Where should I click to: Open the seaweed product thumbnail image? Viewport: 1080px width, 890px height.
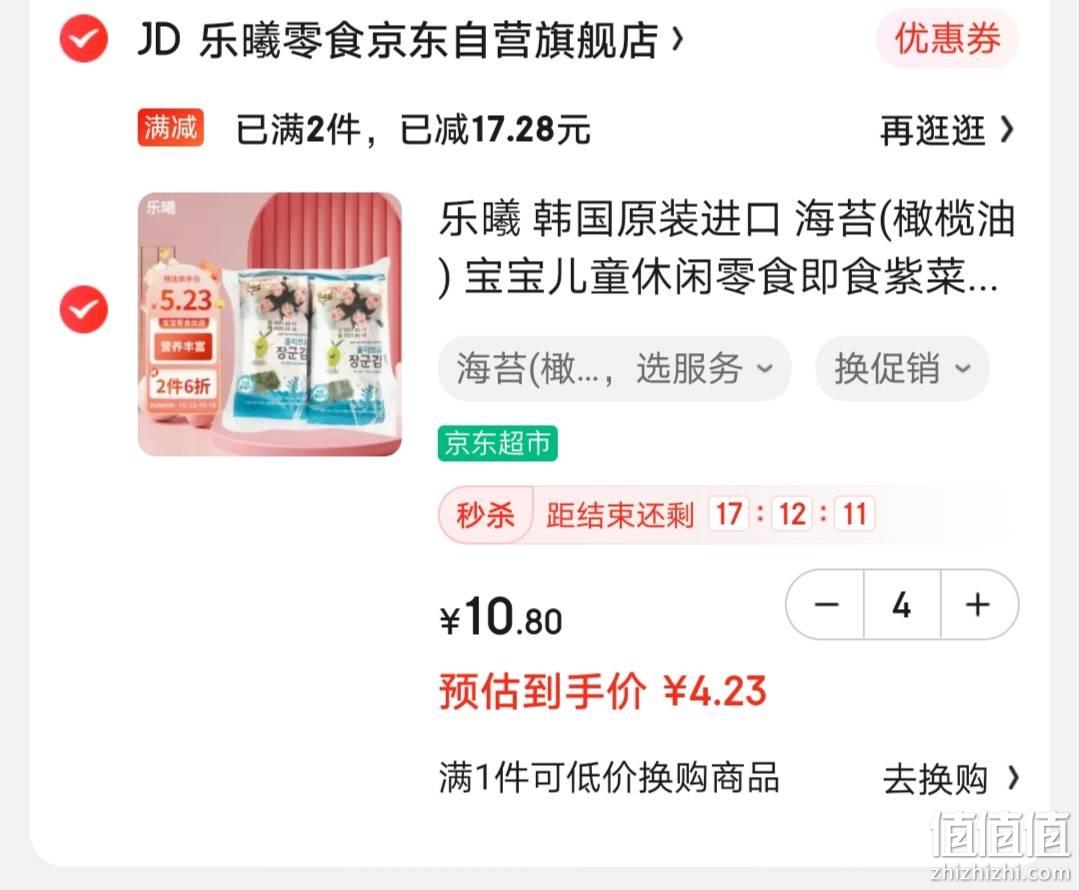pyautogui.click(x=270, y=324)
